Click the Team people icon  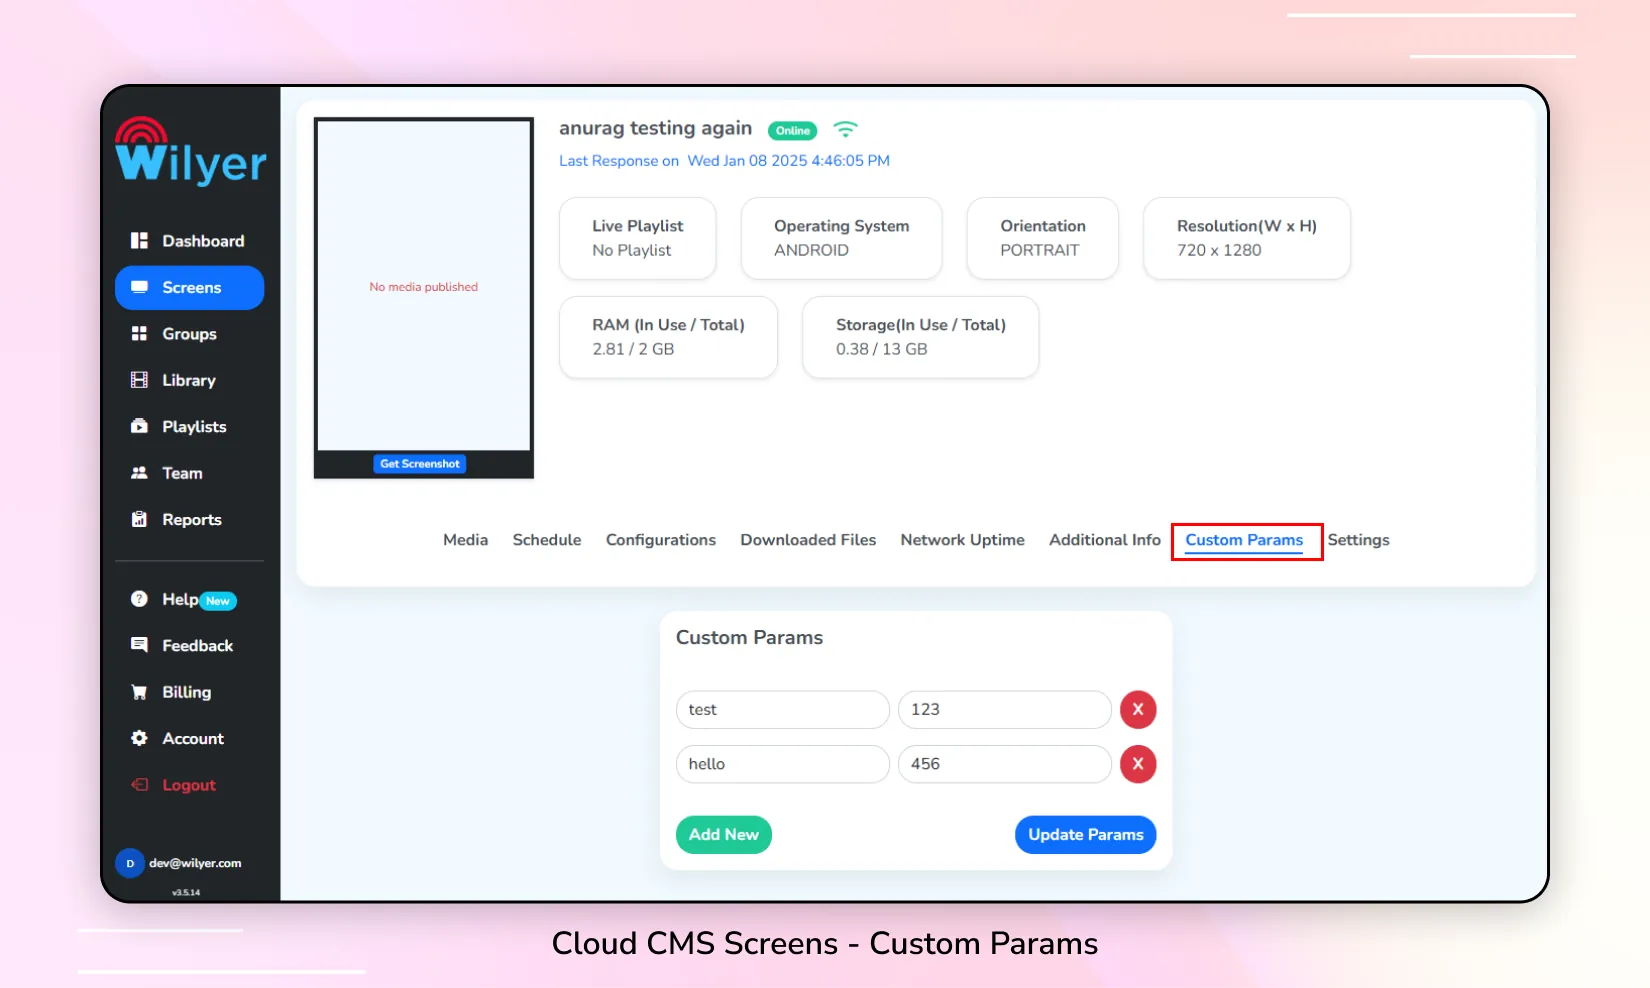[x=139, y=473]
